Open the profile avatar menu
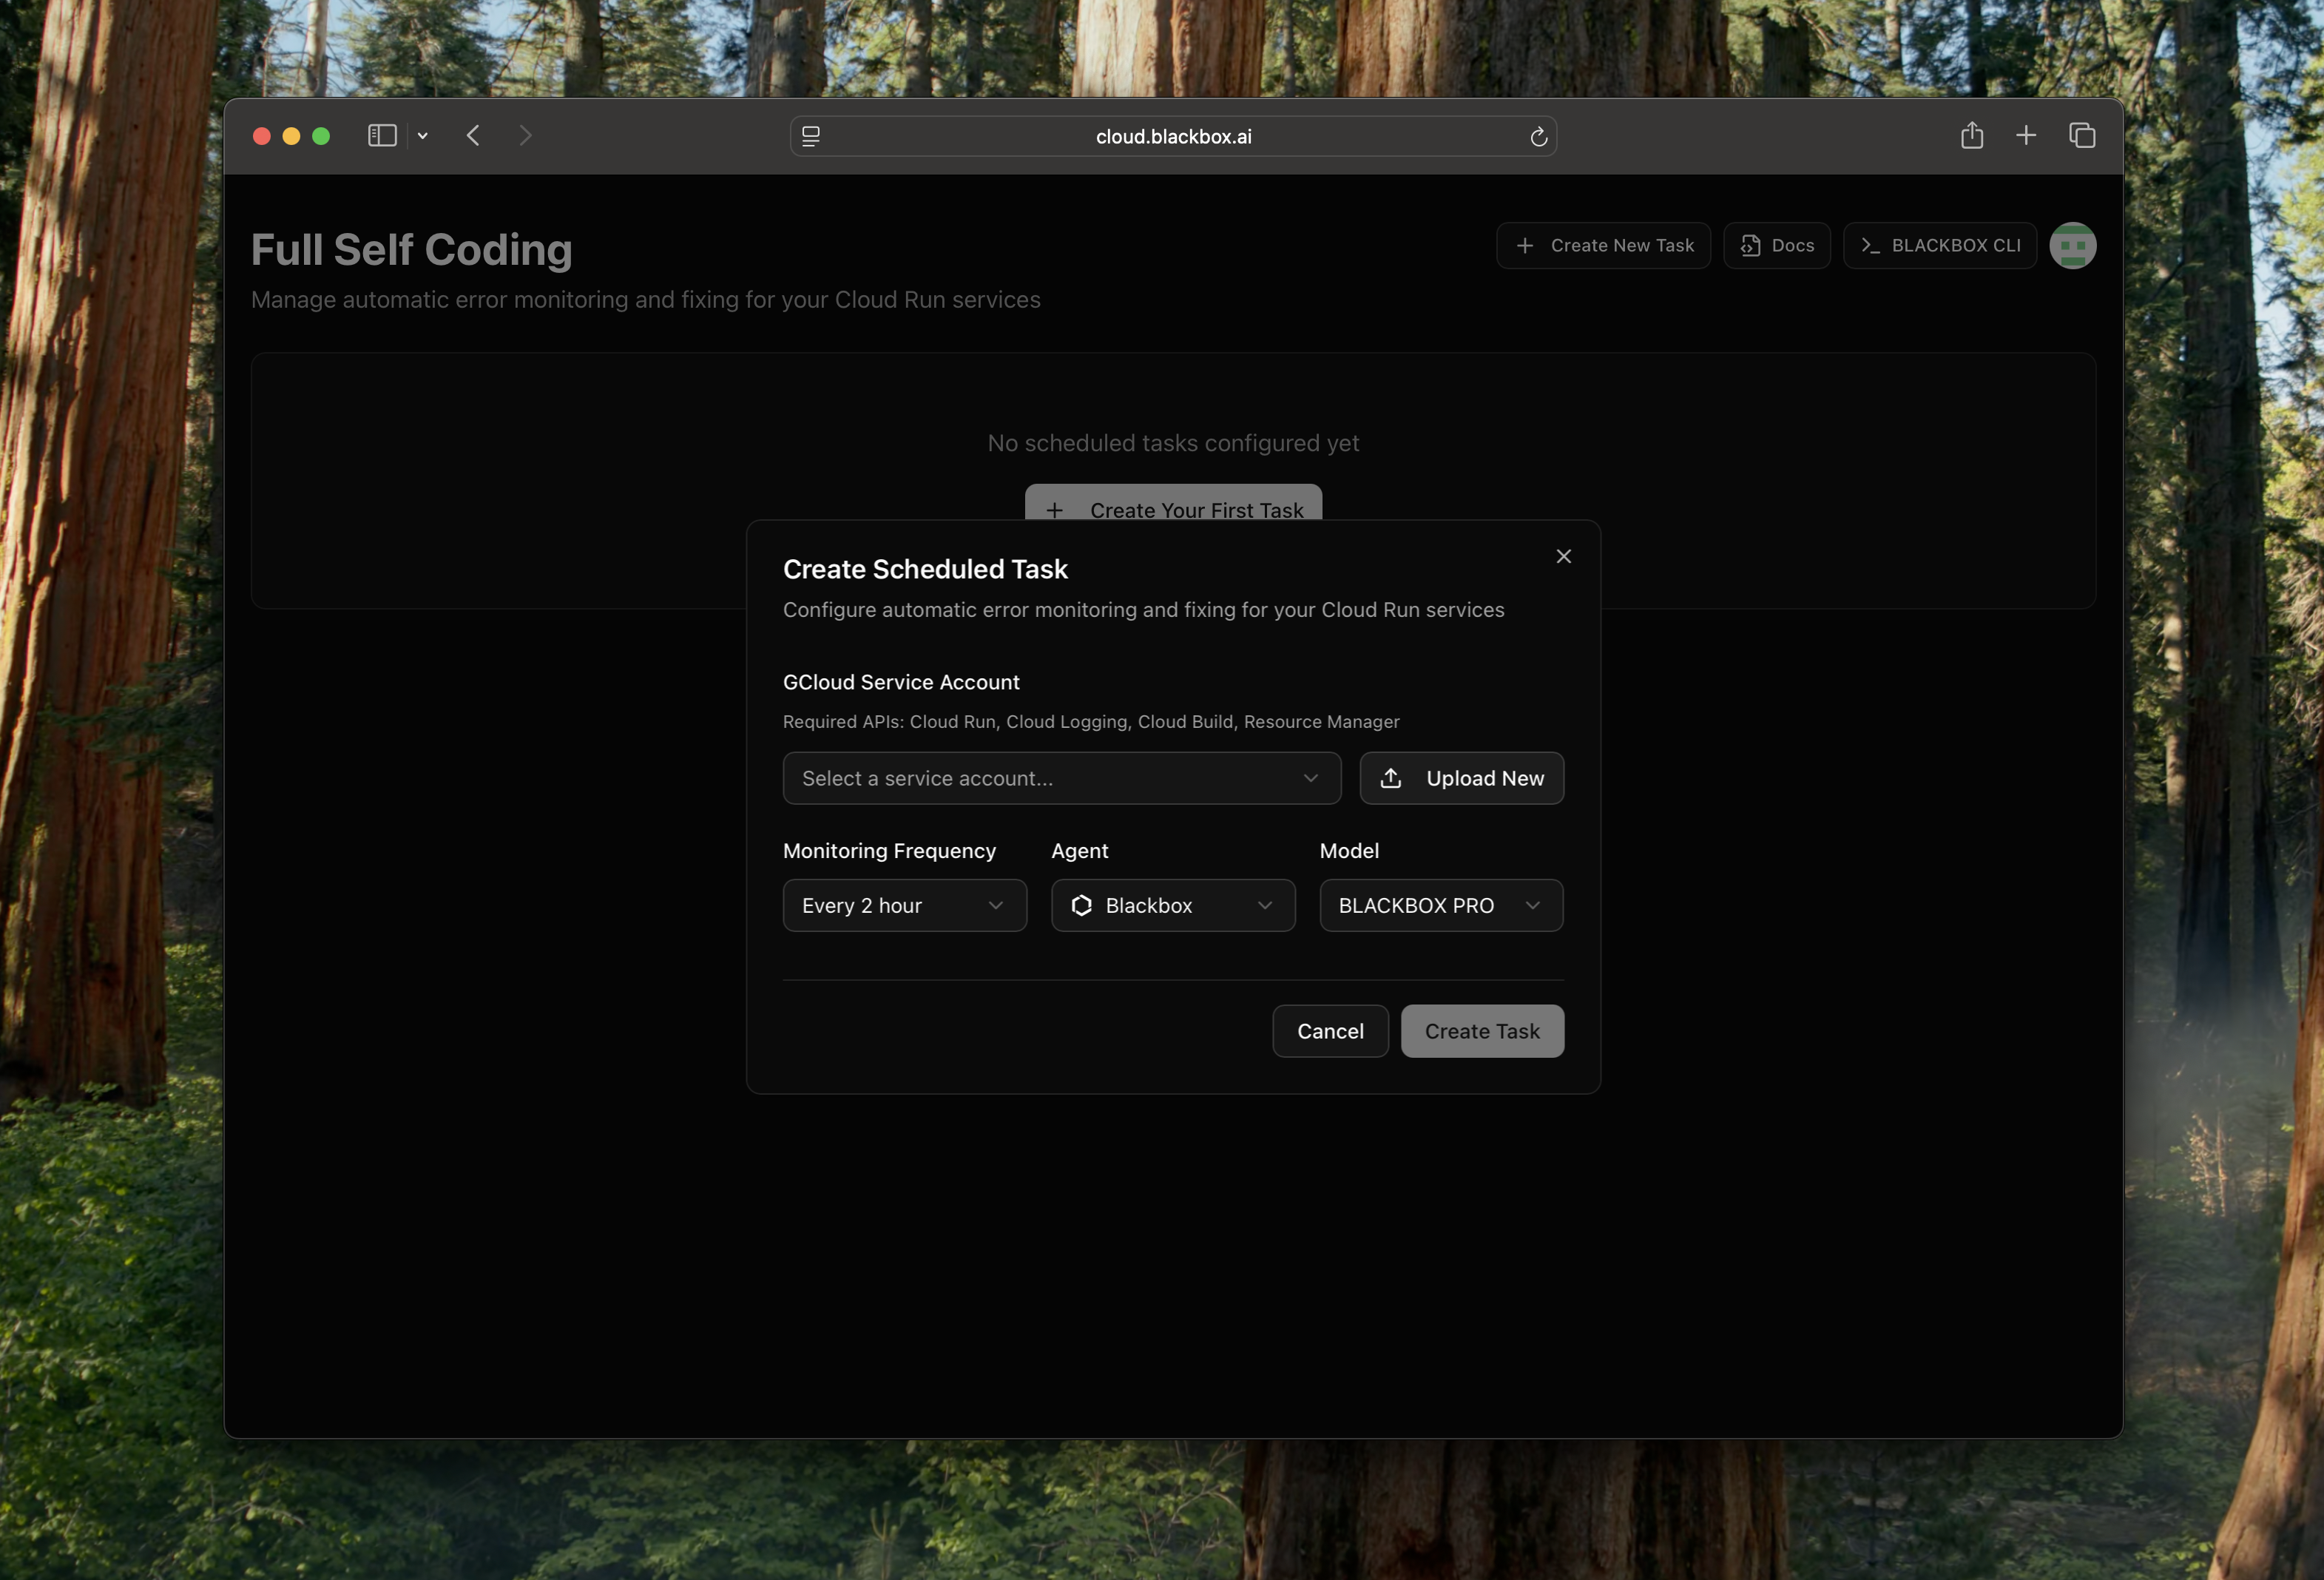This screenshot has width=2324, height=1580. [x=2073, y=245]
